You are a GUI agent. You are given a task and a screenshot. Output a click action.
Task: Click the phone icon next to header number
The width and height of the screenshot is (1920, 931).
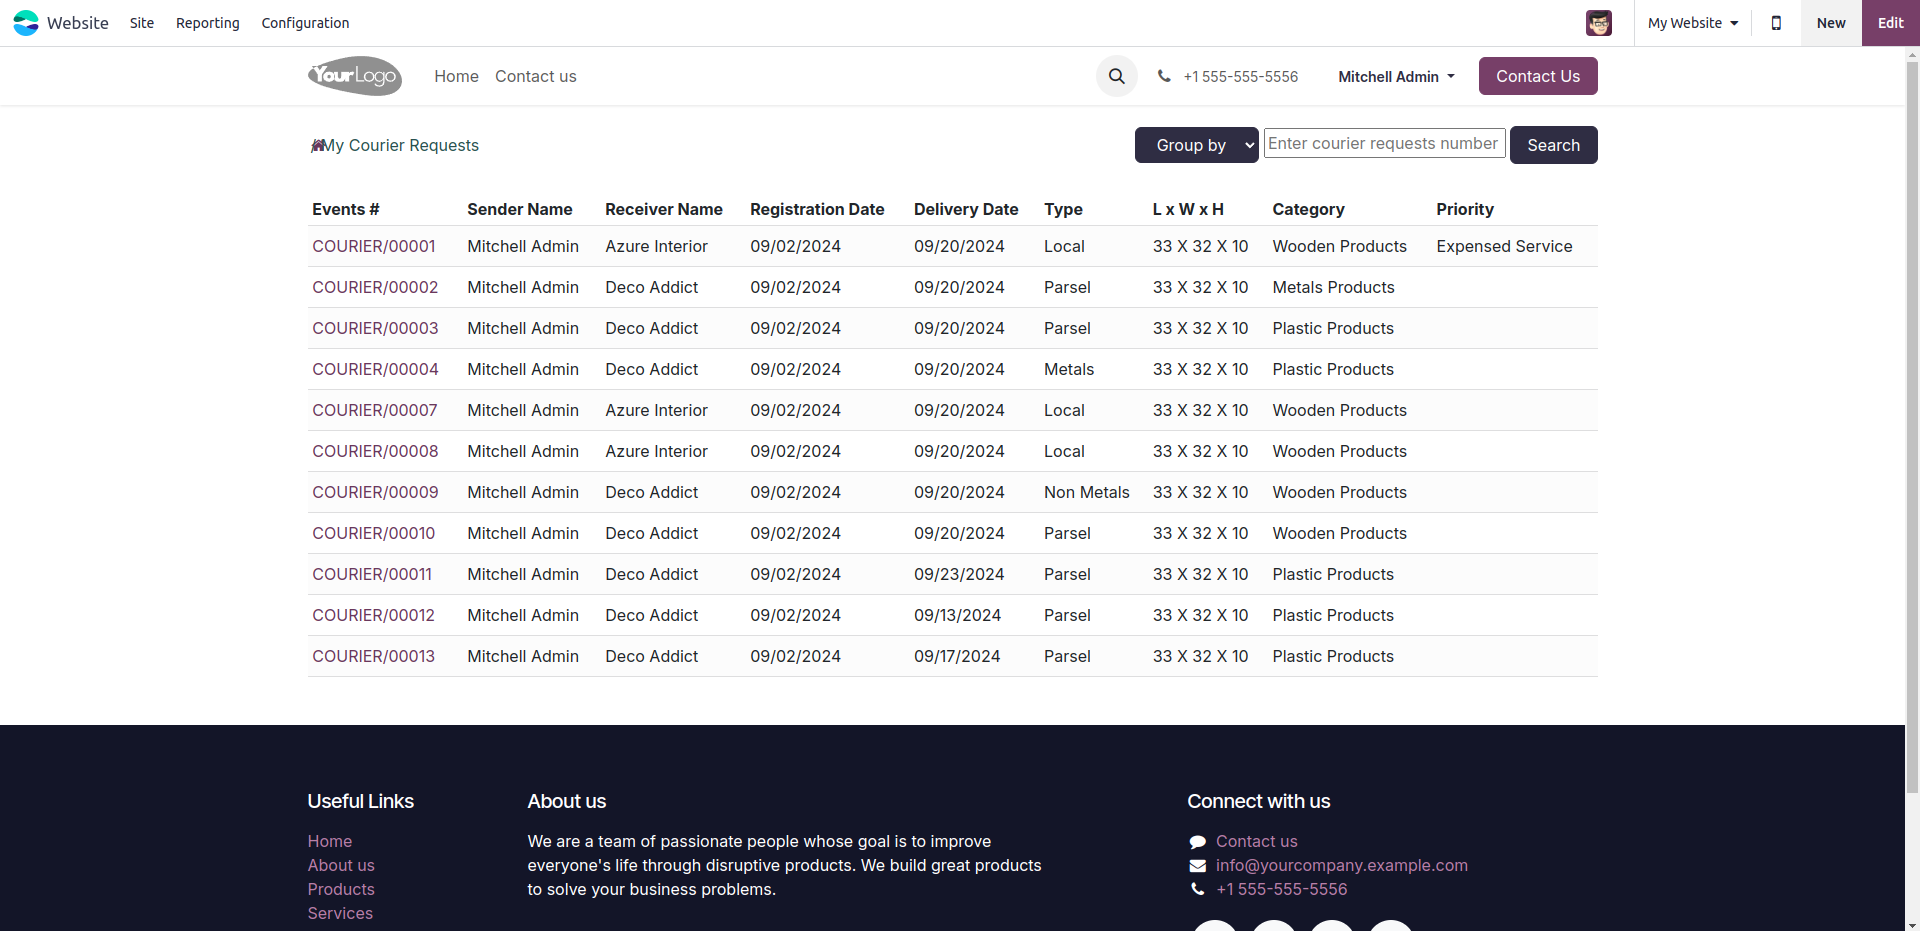point(1164,76)
